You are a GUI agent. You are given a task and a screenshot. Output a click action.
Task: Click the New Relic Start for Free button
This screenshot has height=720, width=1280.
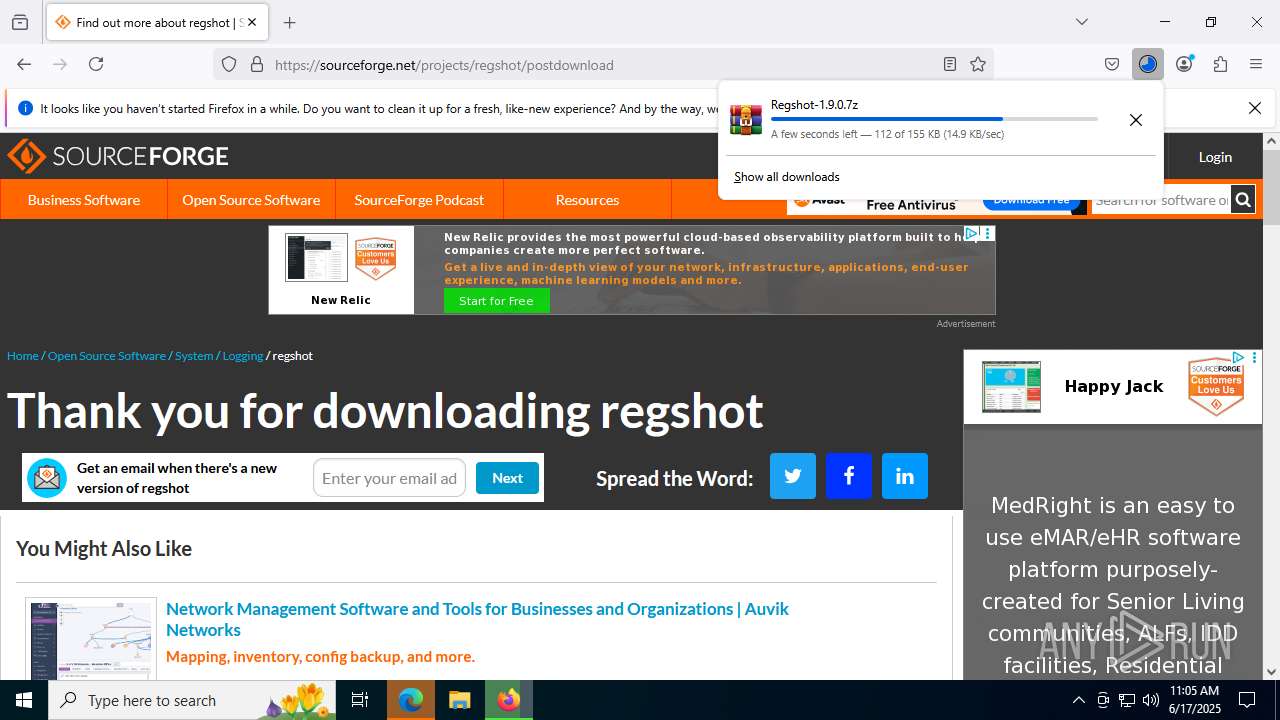(496, 301)
